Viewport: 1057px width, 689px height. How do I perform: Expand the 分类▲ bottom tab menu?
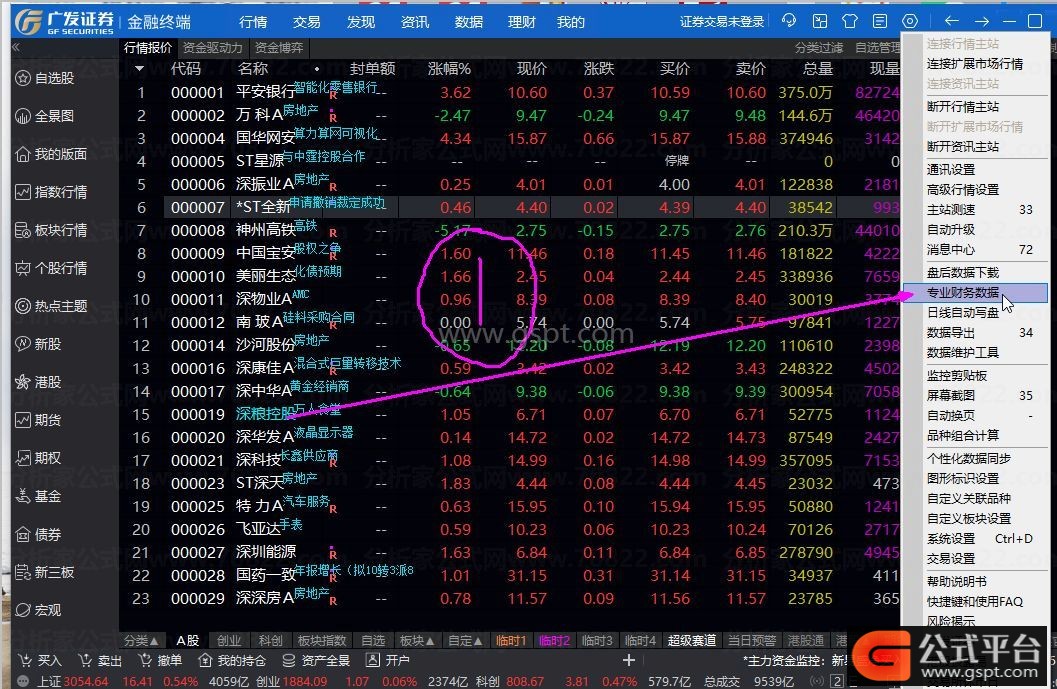142,640
